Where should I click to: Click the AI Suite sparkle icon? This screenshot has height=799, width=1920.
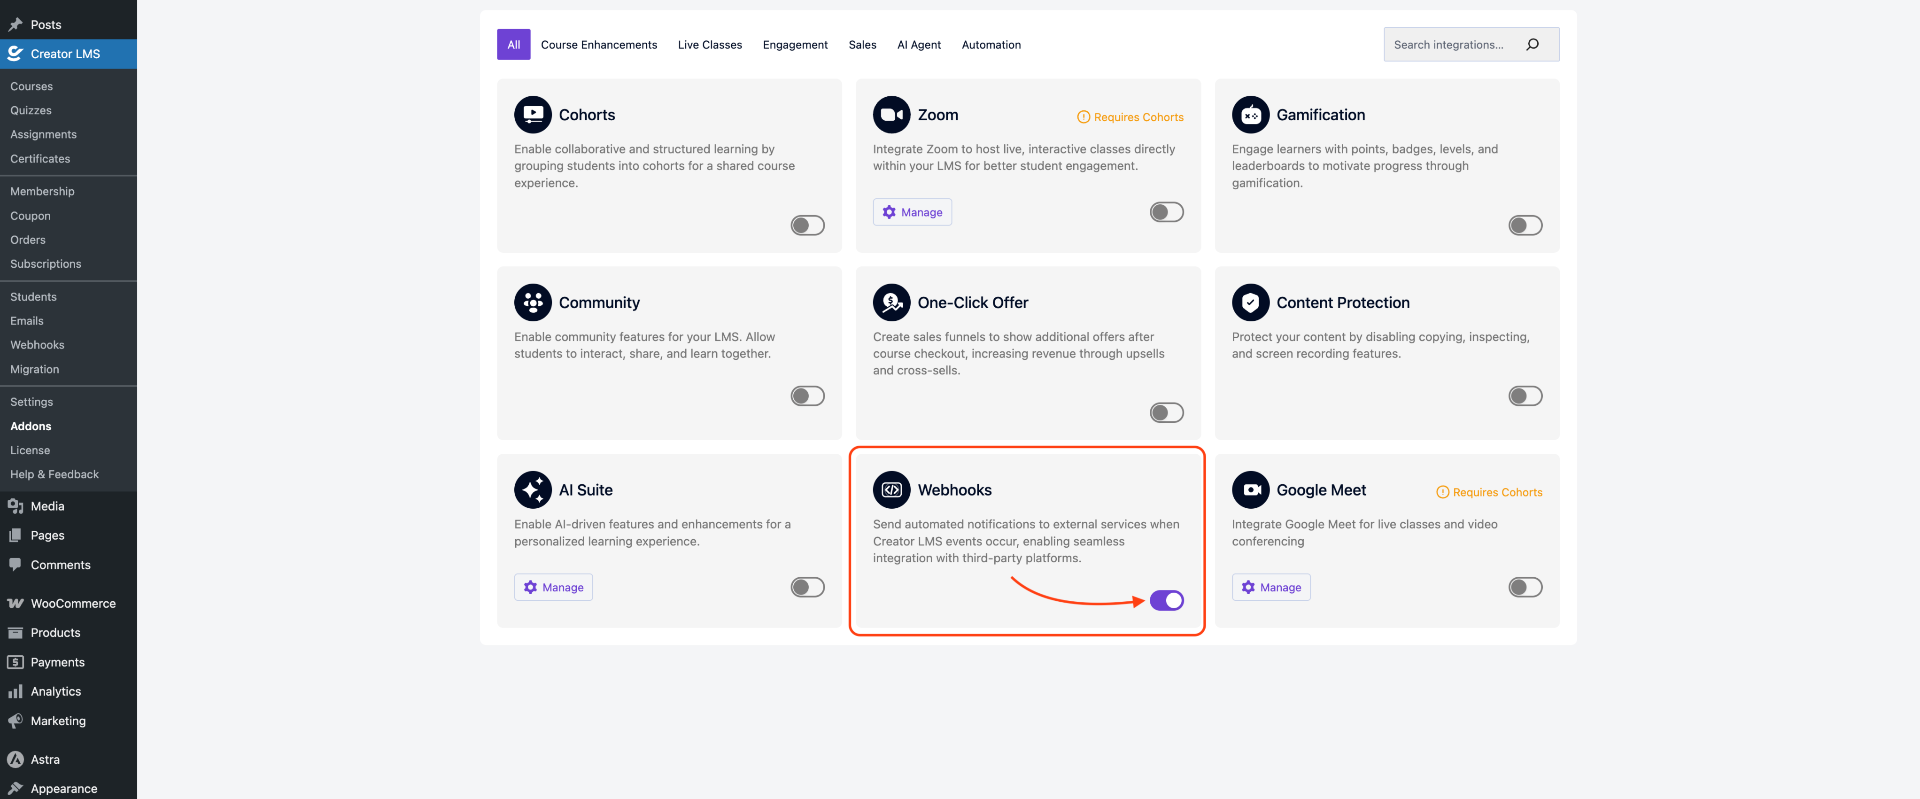533,490
